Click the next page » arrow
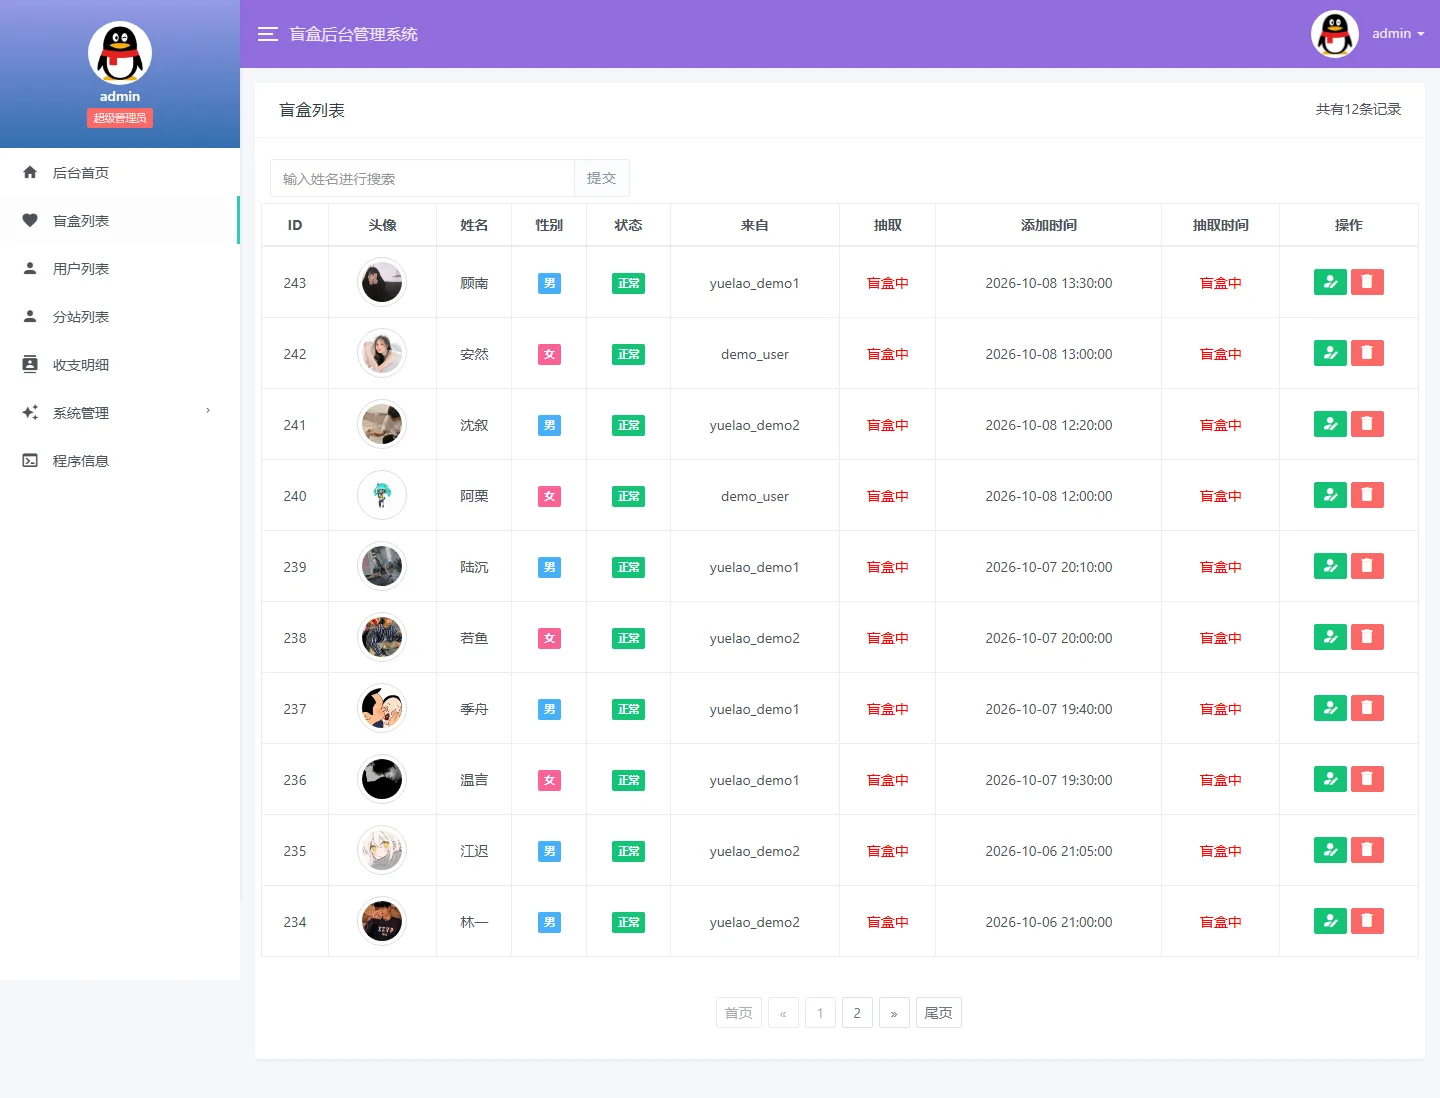Screen dimensions: 1440x1098 coord(894,1013)
